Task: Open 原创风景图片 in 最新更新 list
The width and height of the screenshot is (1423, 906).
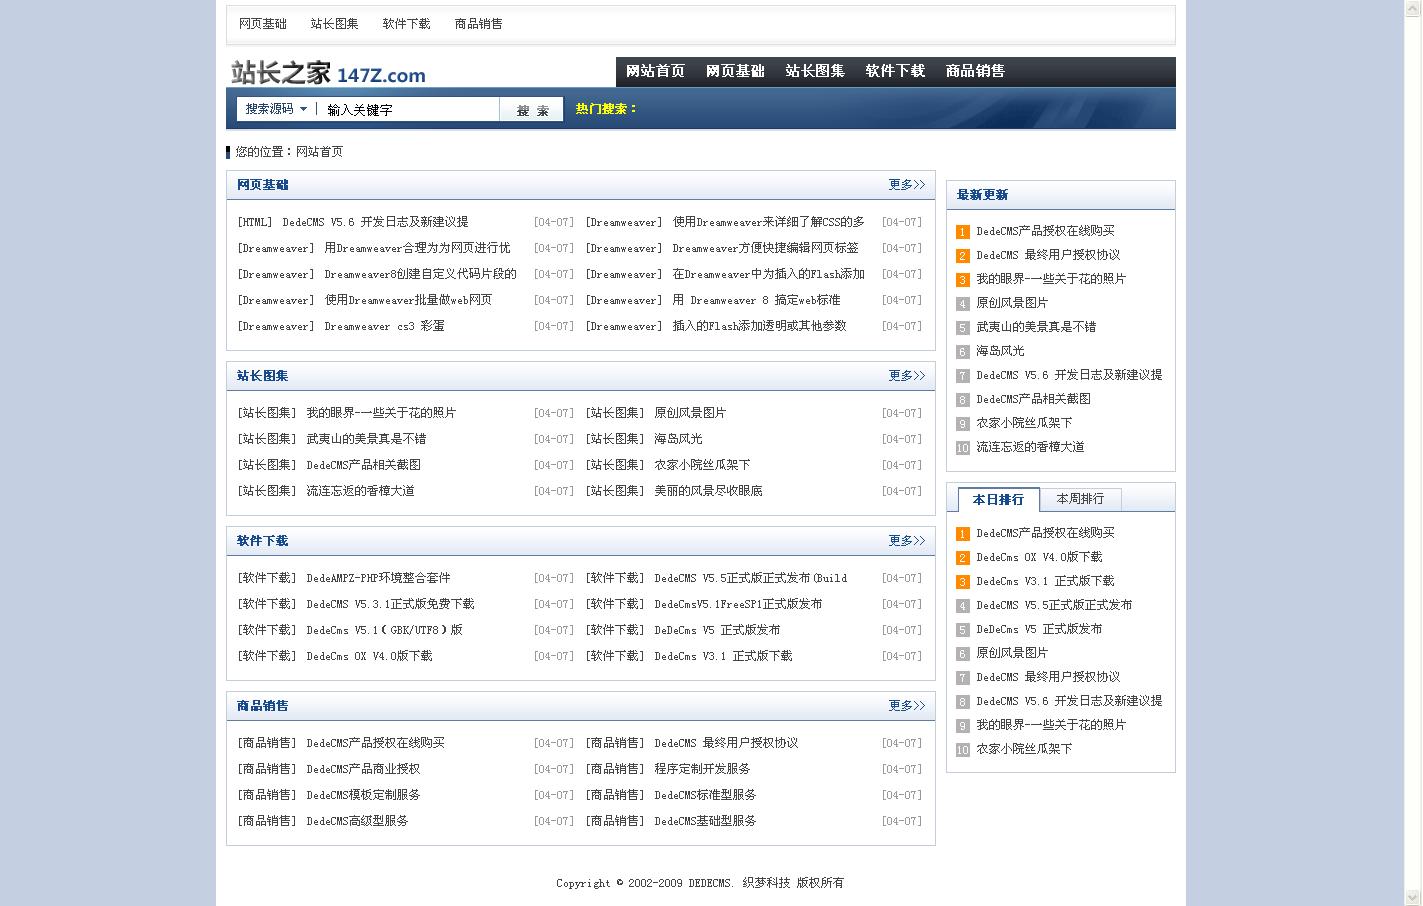Action: [x=1012, y=303]
